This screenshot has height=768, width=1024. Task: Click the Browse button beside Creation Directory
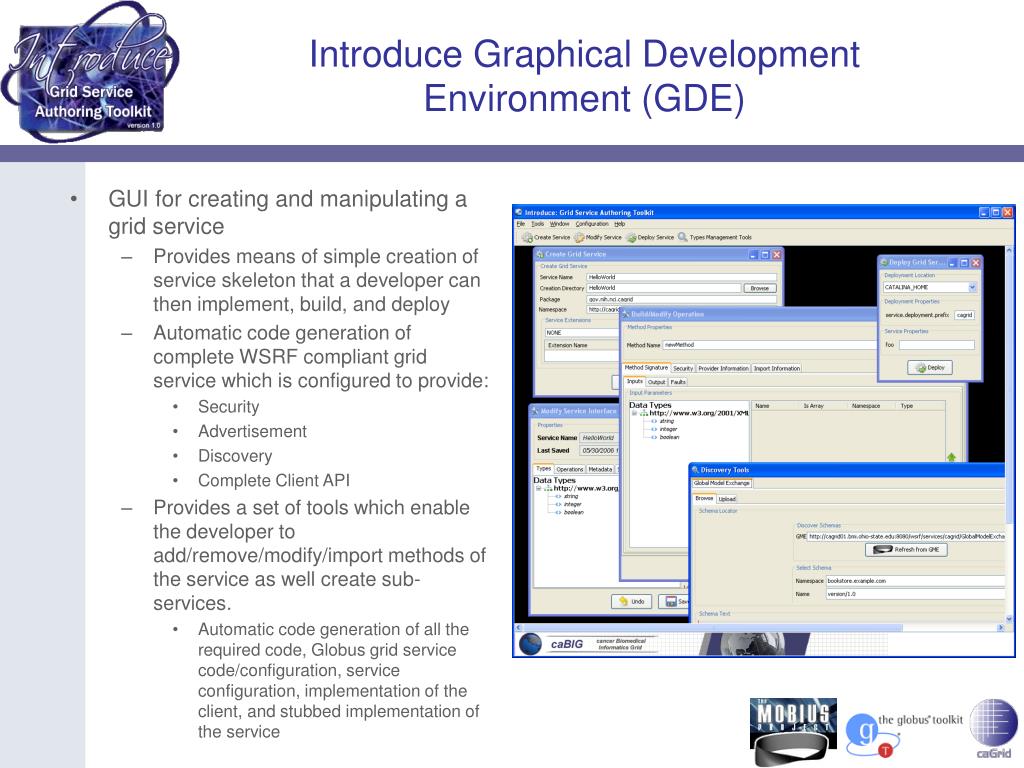pyautogui.click(x=760, y=288)
